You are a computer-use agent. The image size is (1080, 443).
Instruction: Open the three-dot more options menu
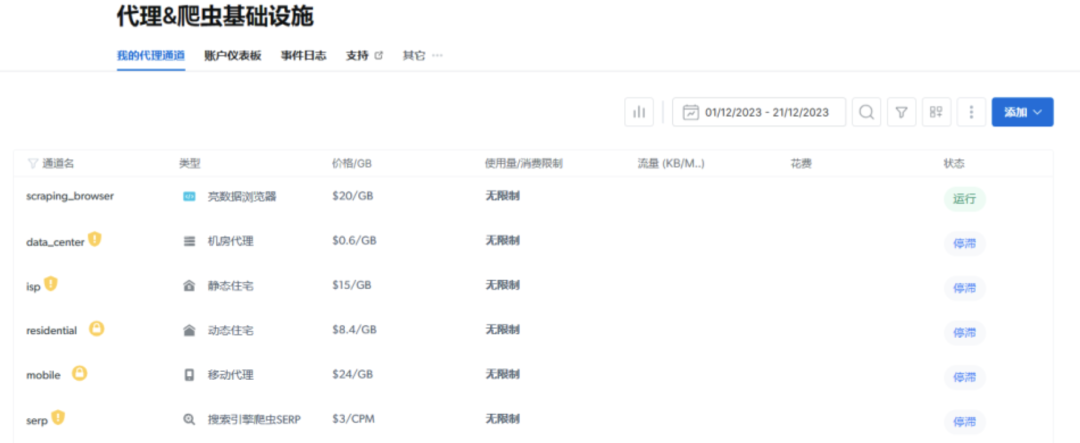[971, 112]
